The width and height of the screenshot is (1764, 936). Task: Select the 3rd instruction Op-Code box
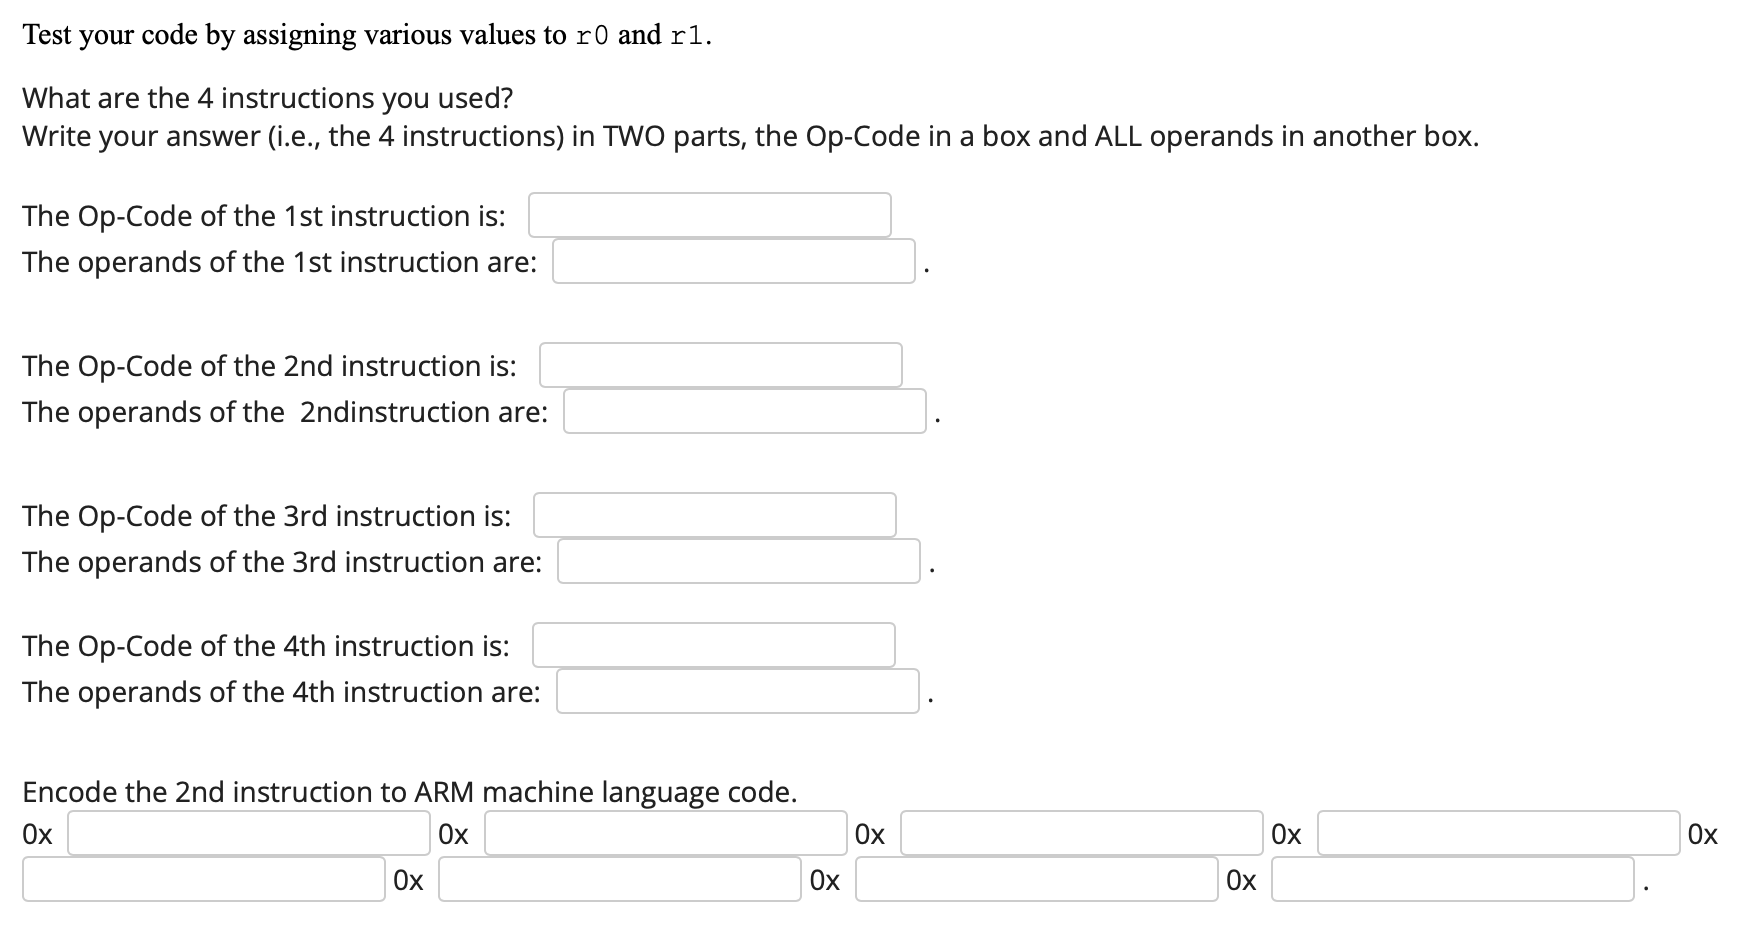[x=714, y=515]
